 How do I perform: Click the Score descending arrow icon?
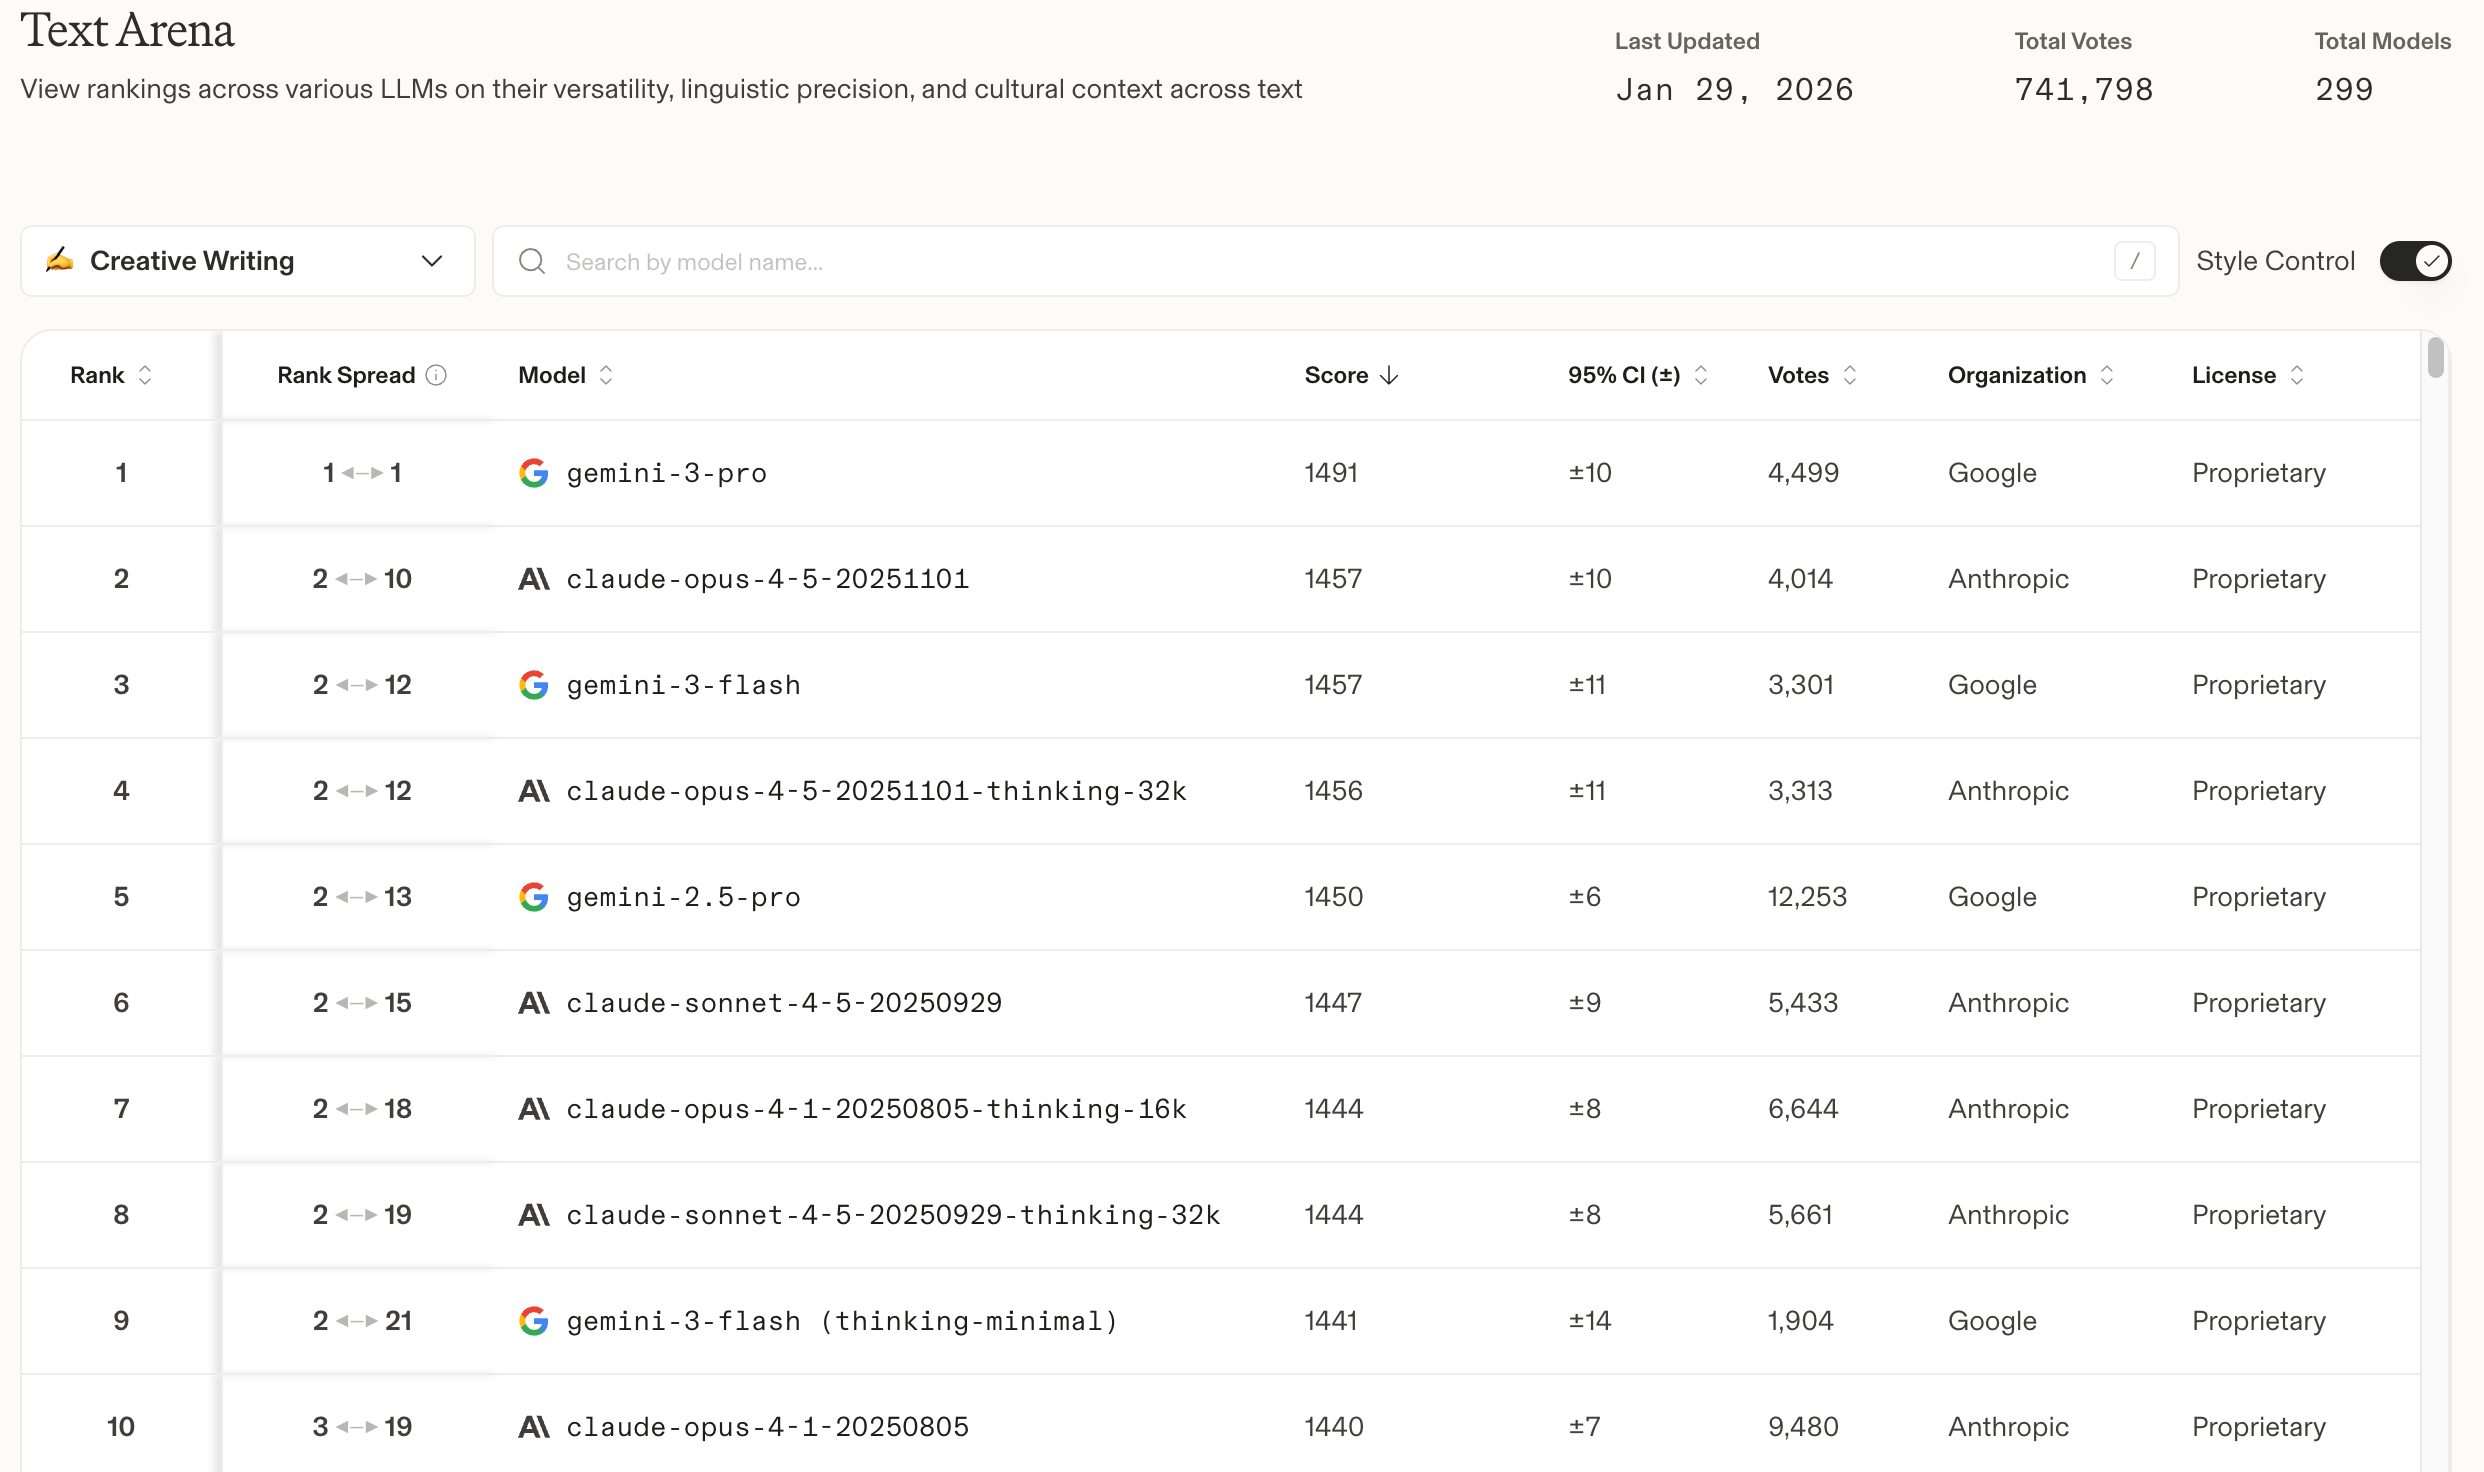click(x=1389, y=375)
